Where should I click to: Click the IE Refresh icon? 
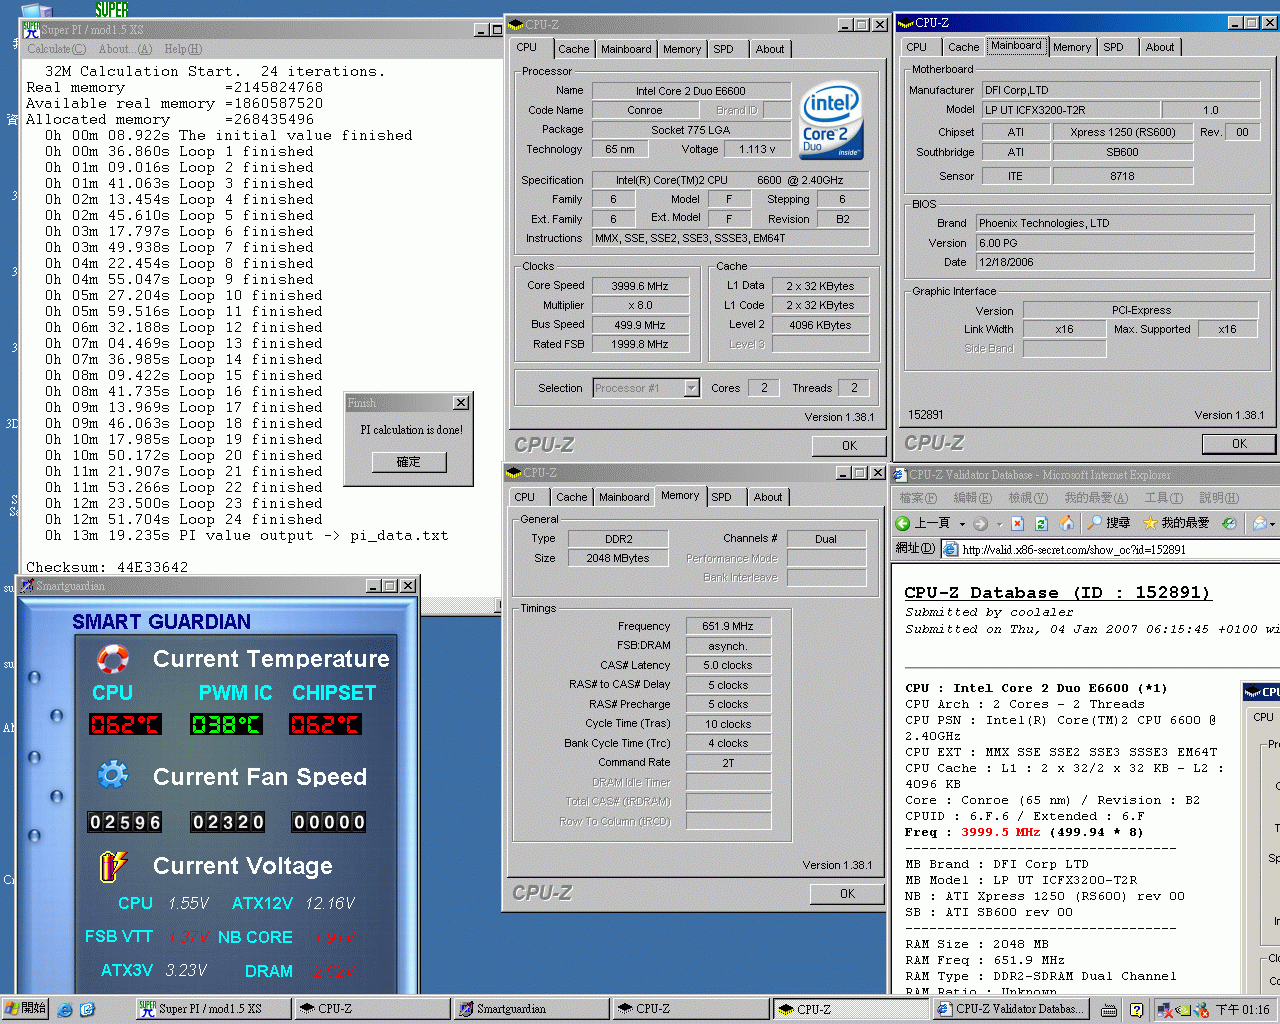[x=1041, y=523]
